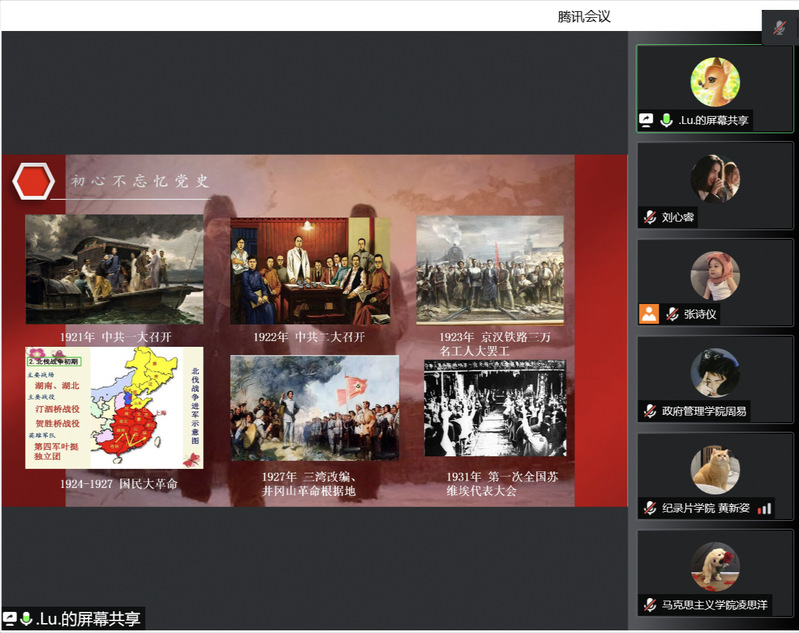The width and height of the screenshot is (799, 633).
Task: Click network signal bars icon on 黄新姿 tile
Action: (765, 508)
